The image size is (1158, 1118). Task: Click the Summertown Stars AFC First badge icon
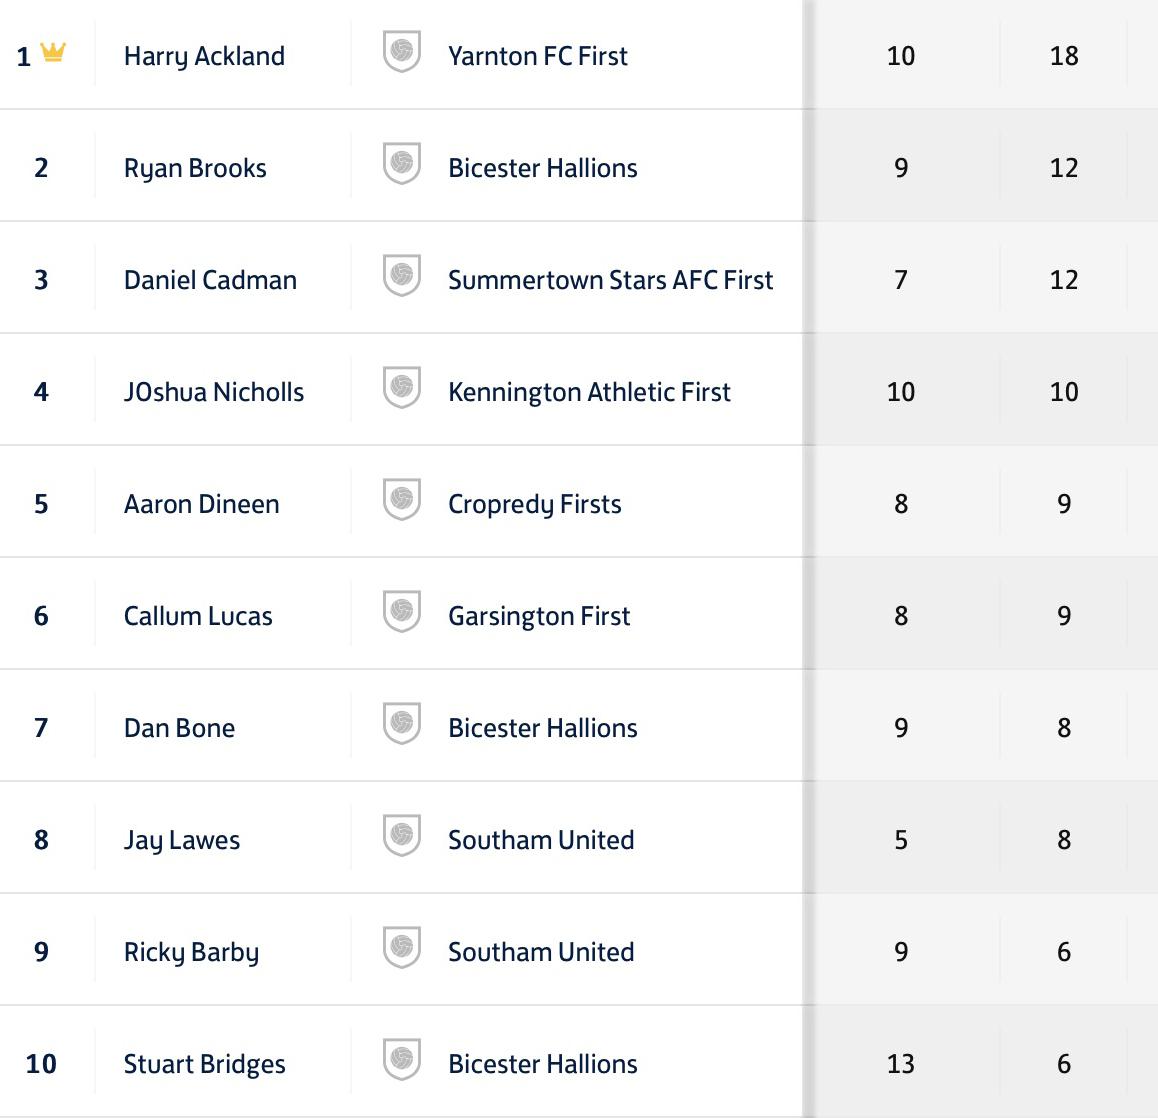402,277
